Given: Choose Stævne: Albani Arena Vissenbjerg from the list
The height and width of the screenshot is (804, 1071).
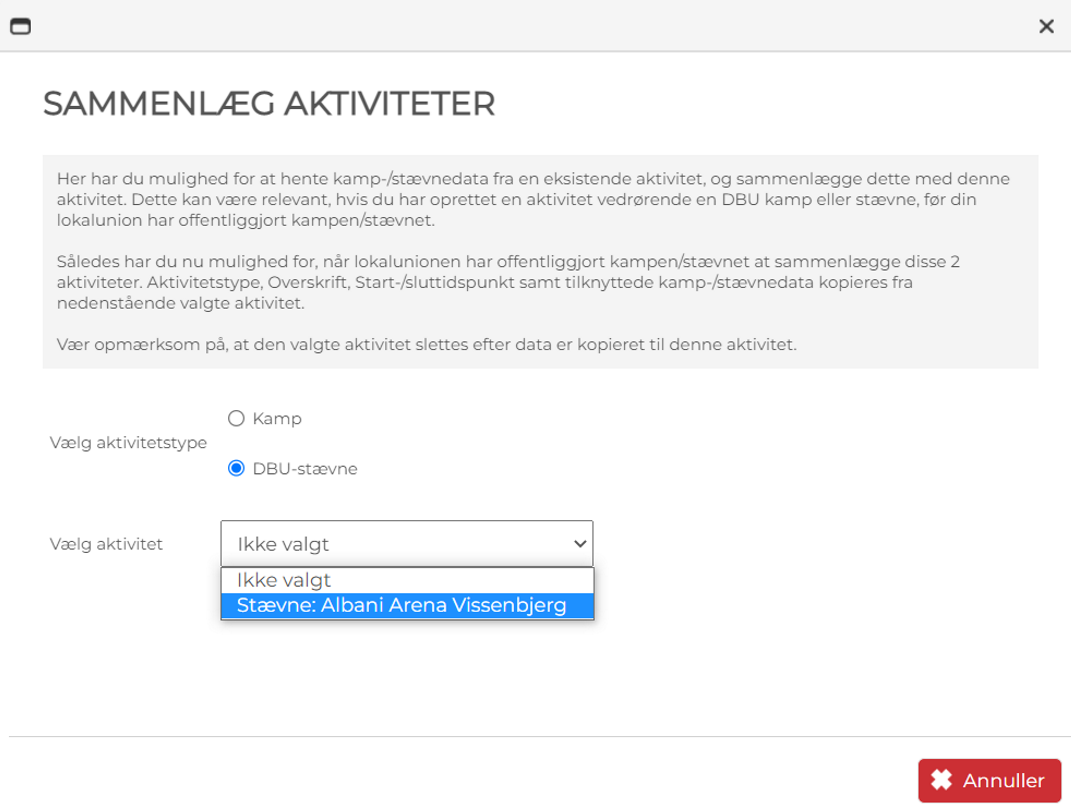Looking at the screenshot, I should click(407, 605).
